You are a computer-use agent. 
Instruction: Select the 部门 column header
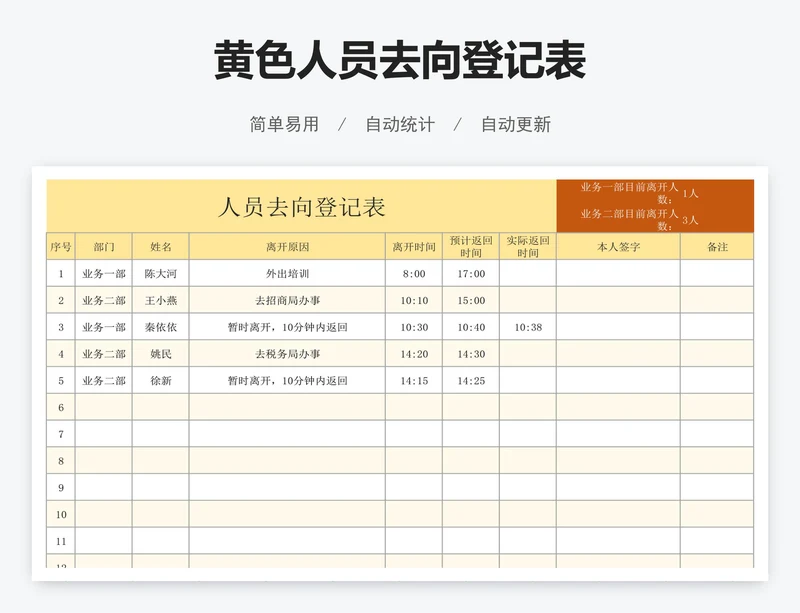coord(104,247)
